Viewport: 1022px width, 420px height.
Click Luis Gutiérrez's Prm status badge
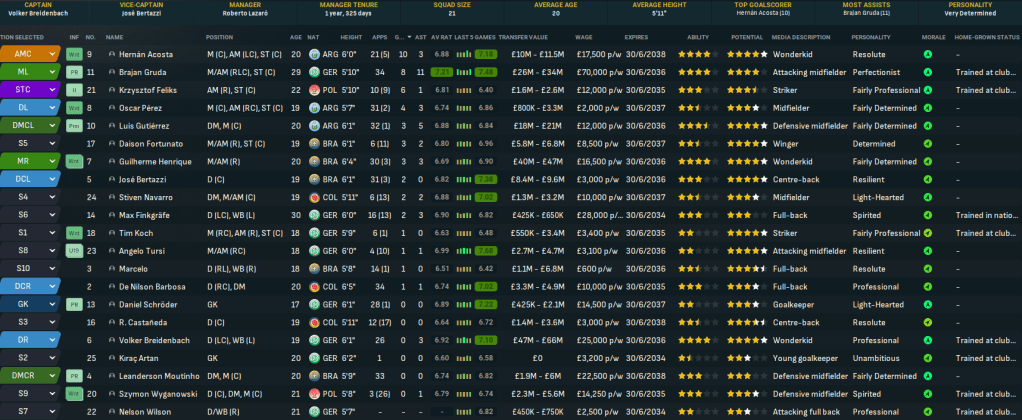74,126
